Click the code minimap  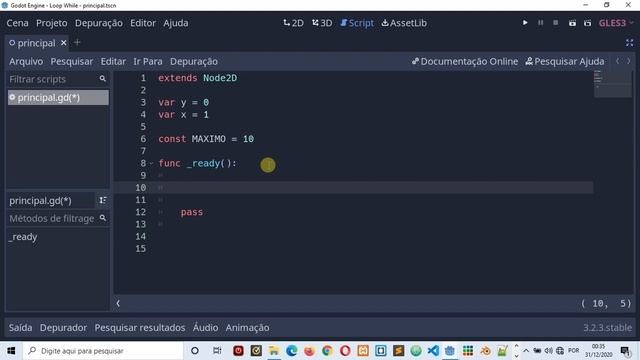click(x=613, y=84)
